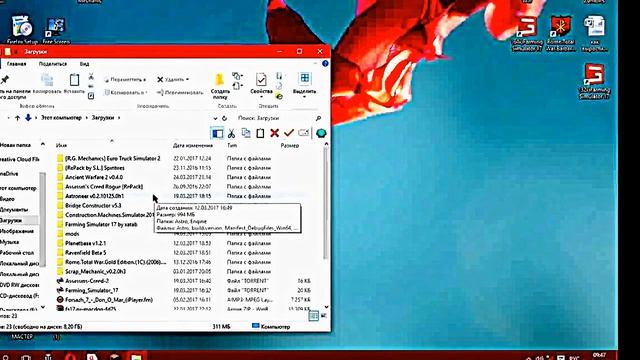This screenshot has width=640, height=360.
Task: Collapse the navigation pane top arrow
Action: coord(42,144)
